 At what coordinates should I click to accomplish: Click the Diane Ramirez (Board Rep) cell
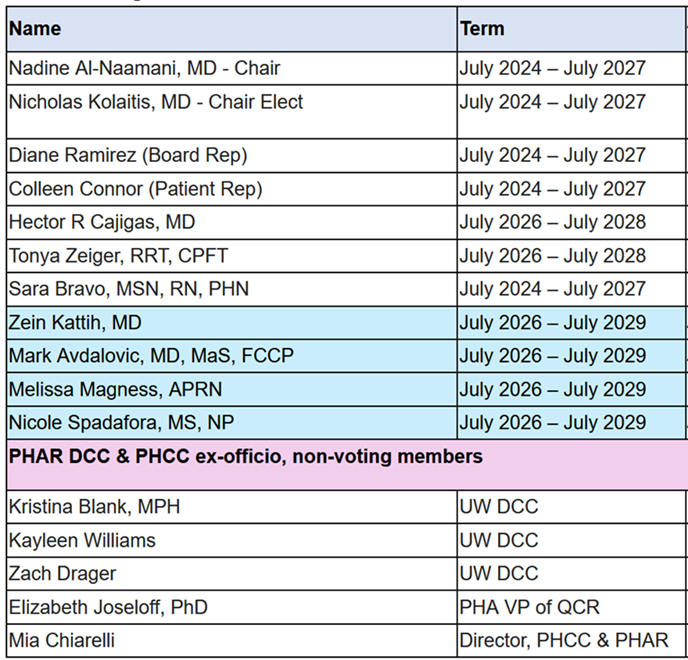click(232, 156)
